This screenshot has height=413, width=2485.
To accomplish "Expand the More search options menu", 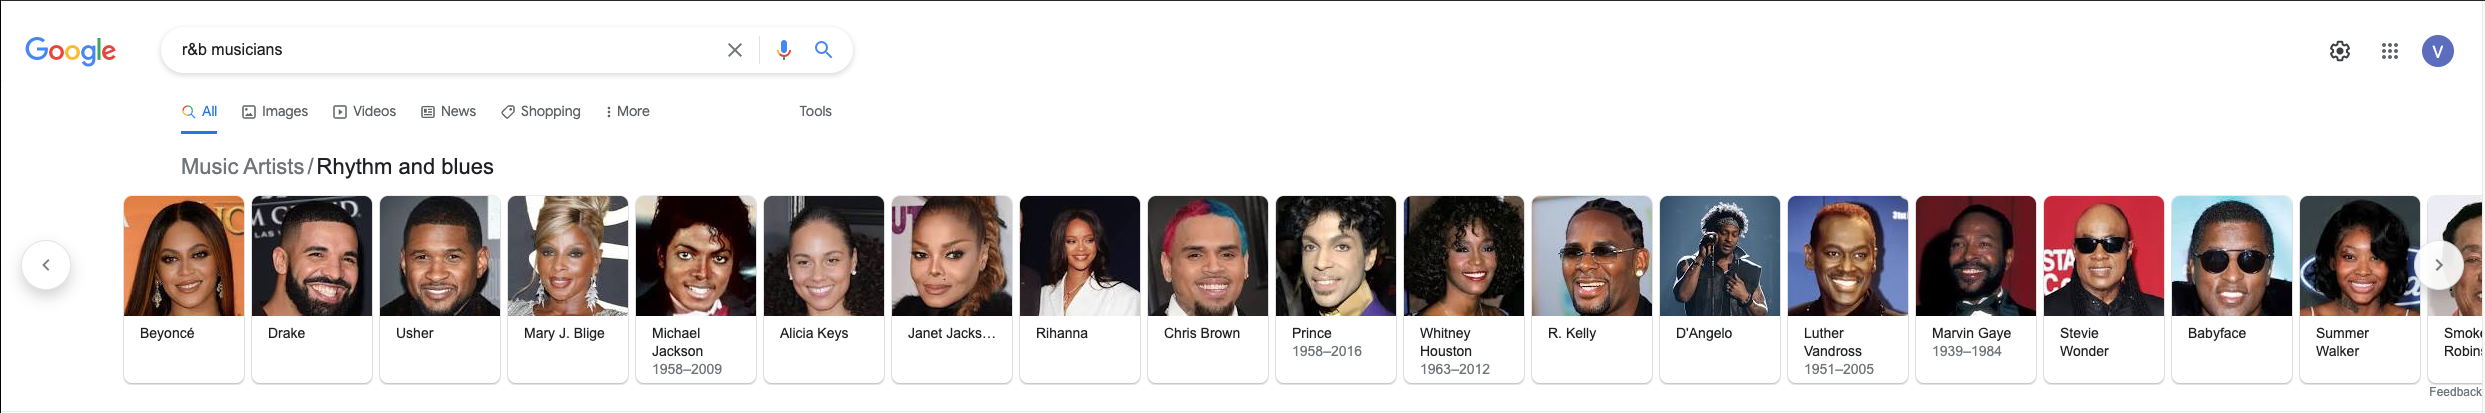I will coord(628,112).
